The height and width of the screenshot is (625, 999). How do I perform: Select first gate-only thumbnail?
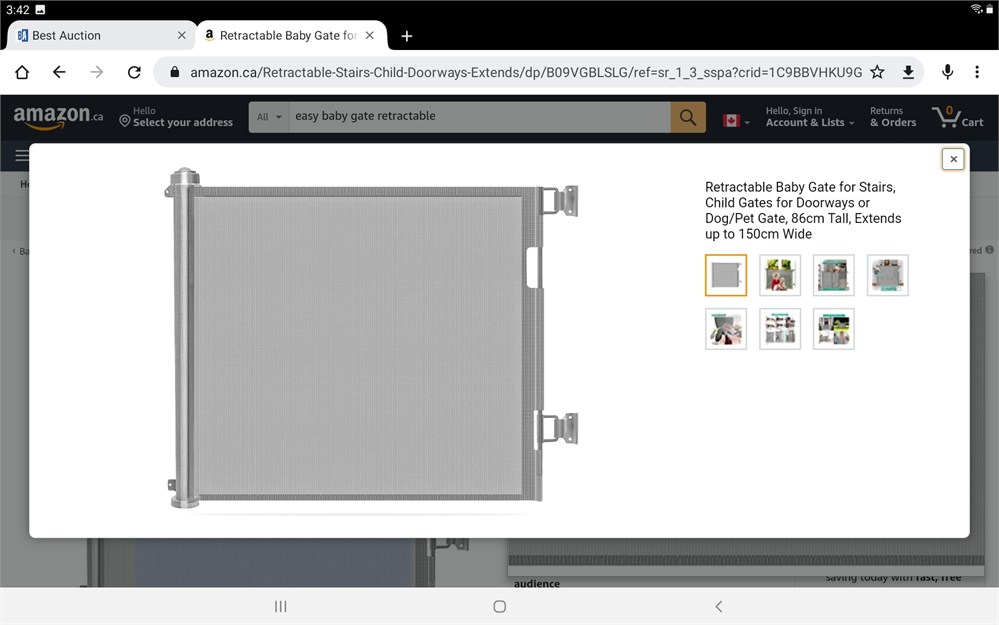[726, 275]
